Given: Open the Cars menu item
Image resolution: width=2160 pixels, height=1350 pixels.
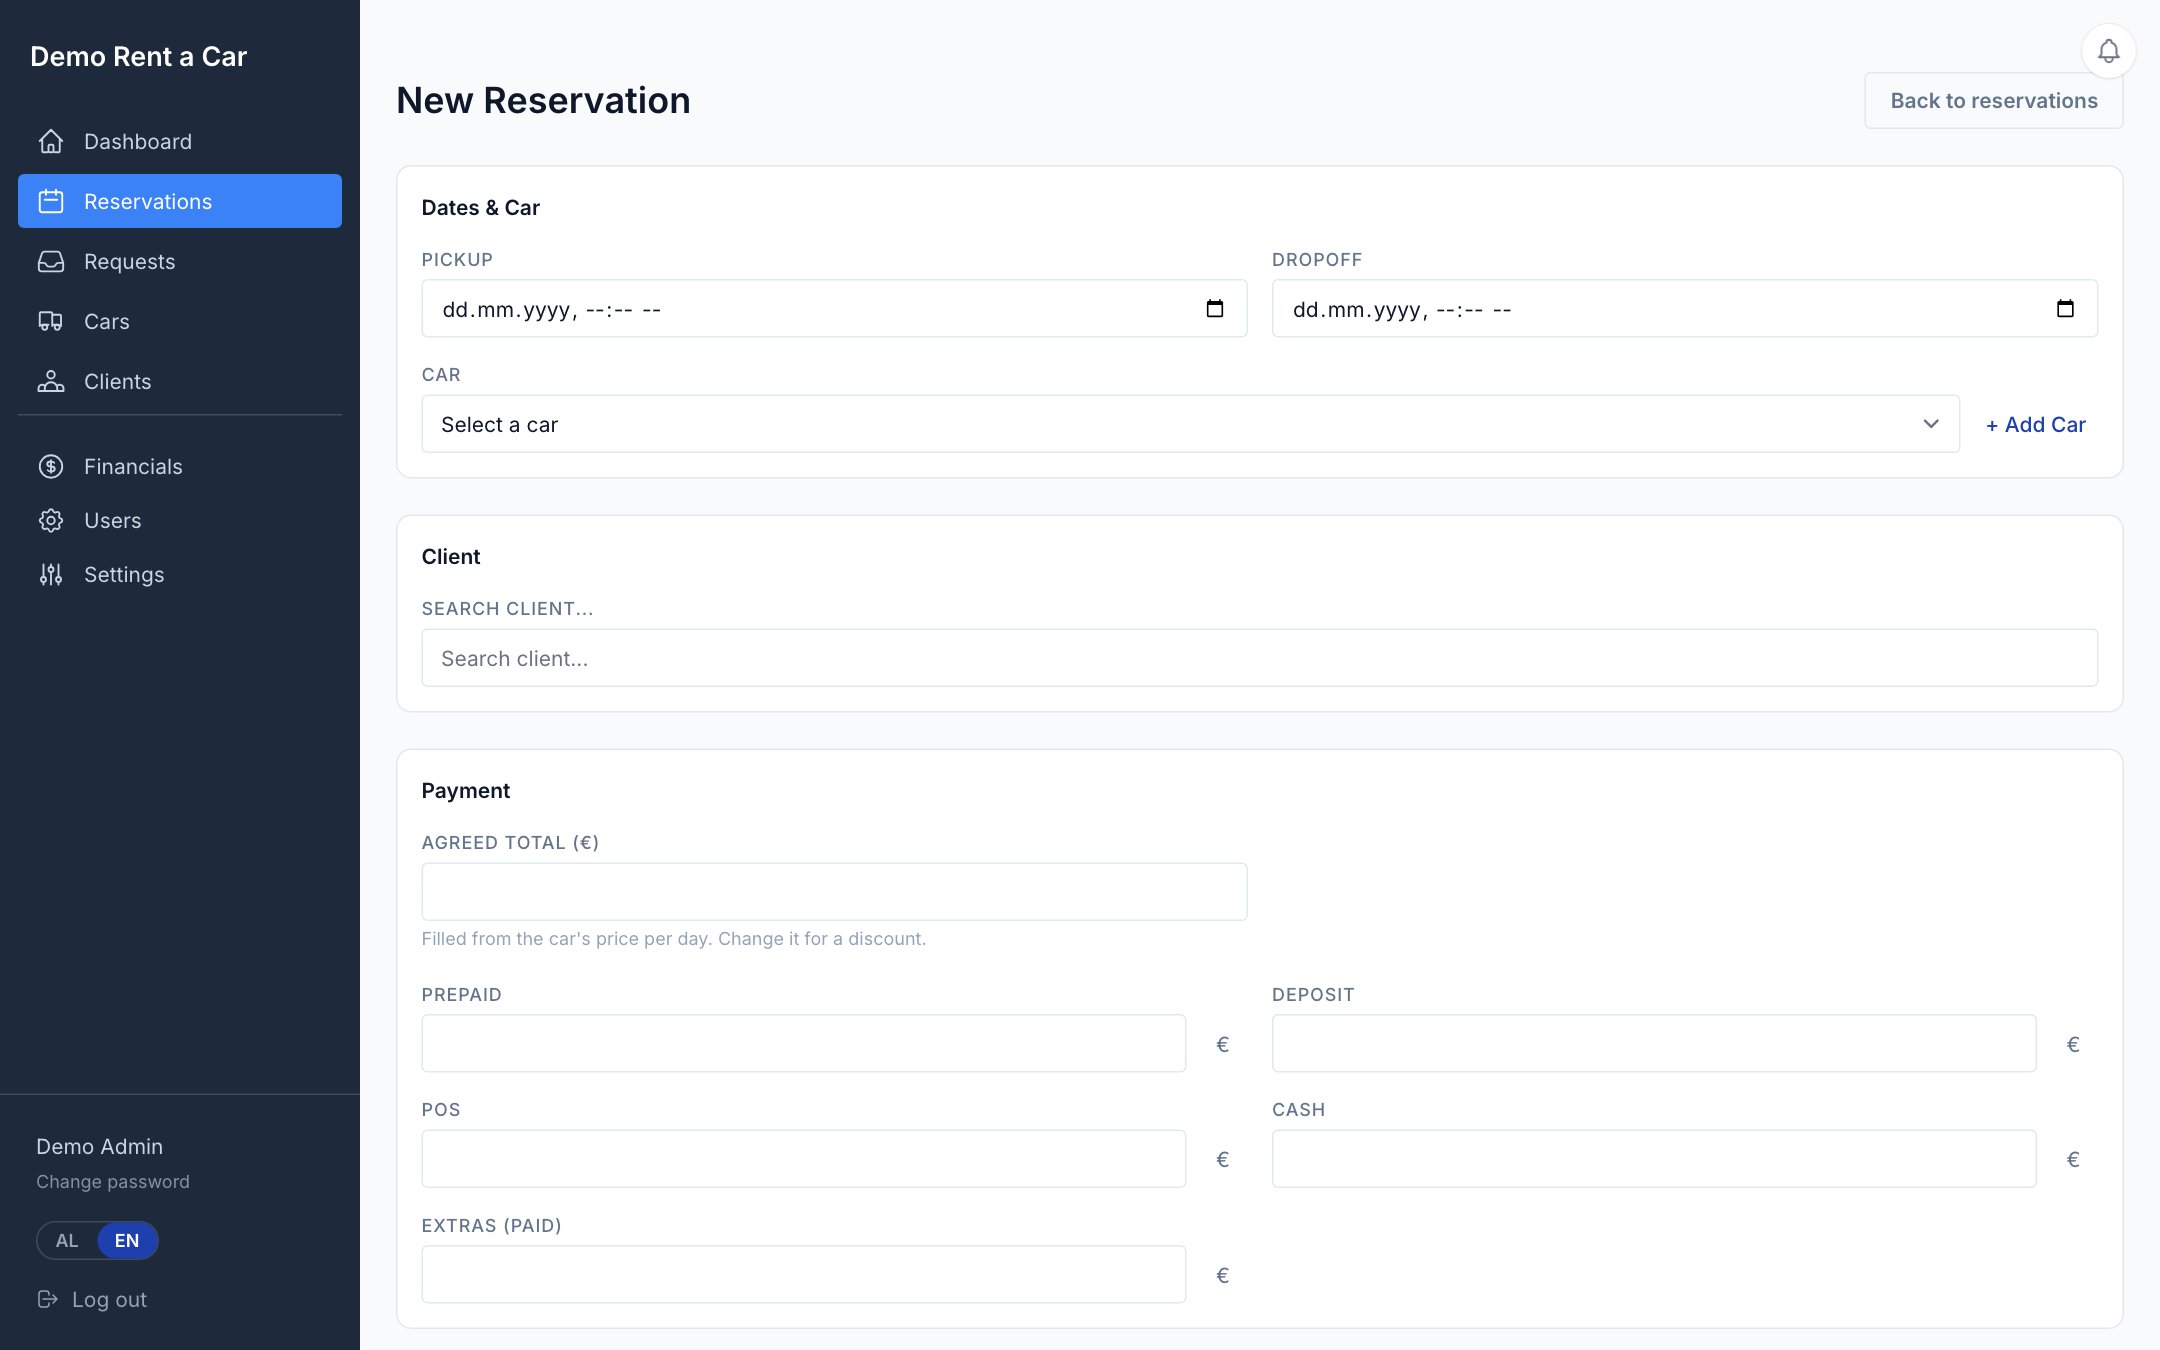Looking at the screenshot, I should [180, 321].
